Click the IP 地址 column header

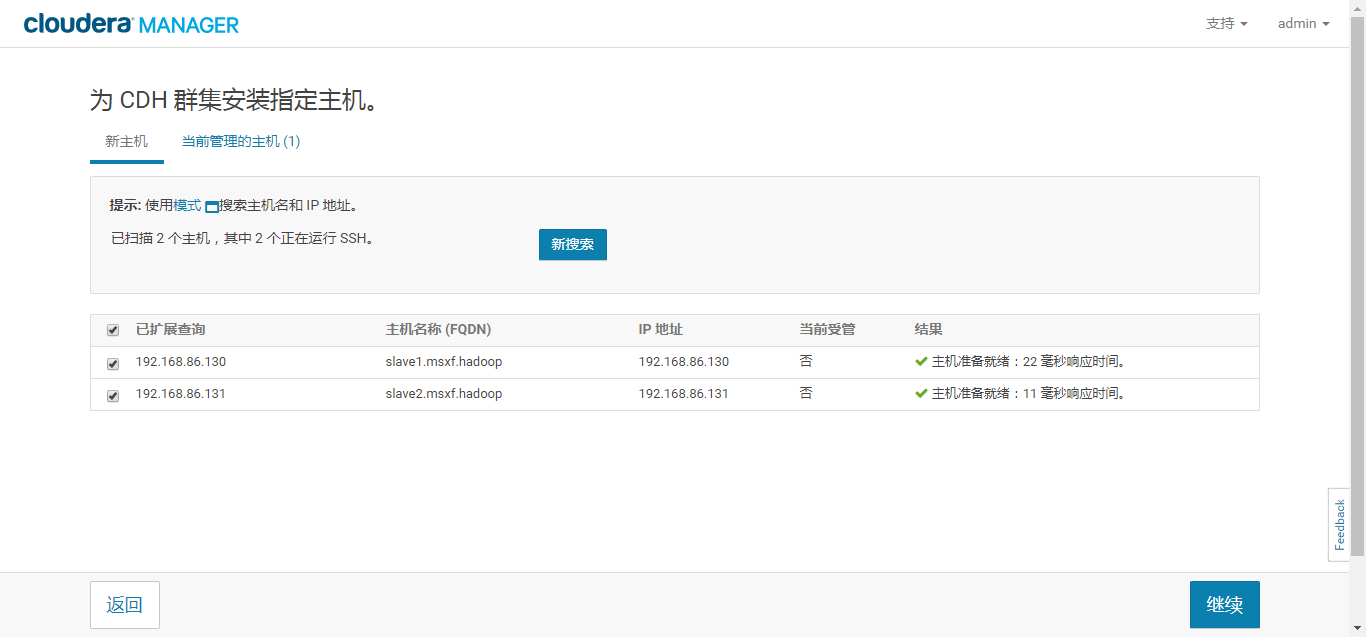point(661,330)
